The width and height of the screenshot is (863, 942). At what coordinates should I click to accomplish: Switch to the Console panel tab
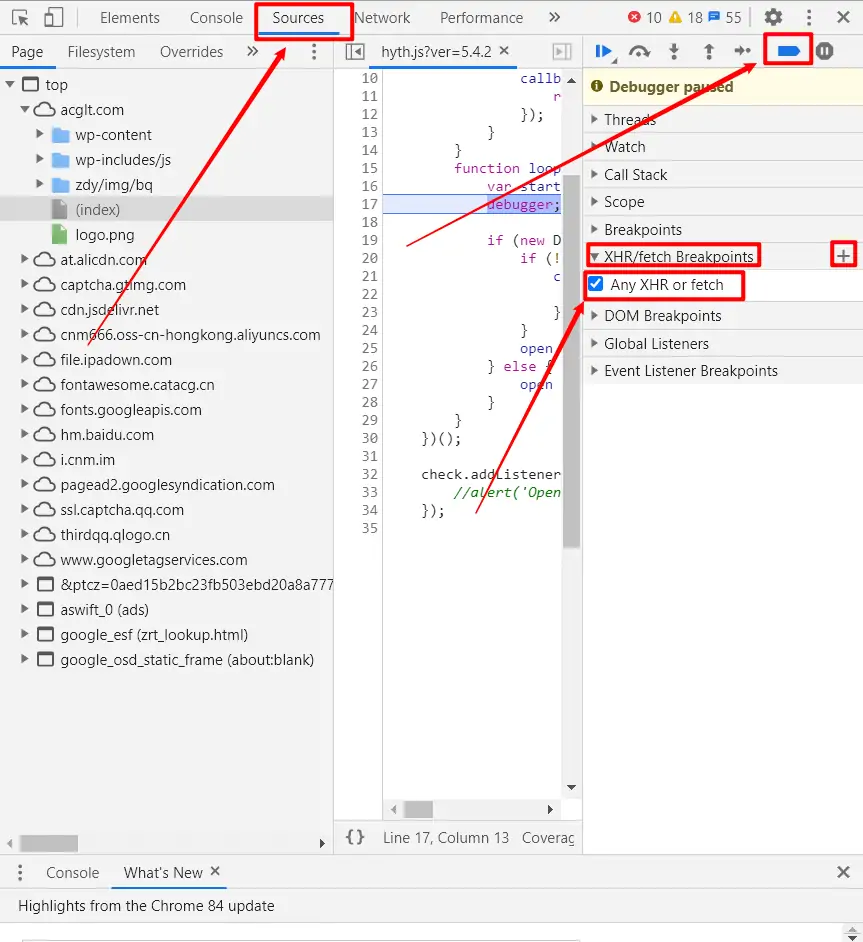point(214,17)
